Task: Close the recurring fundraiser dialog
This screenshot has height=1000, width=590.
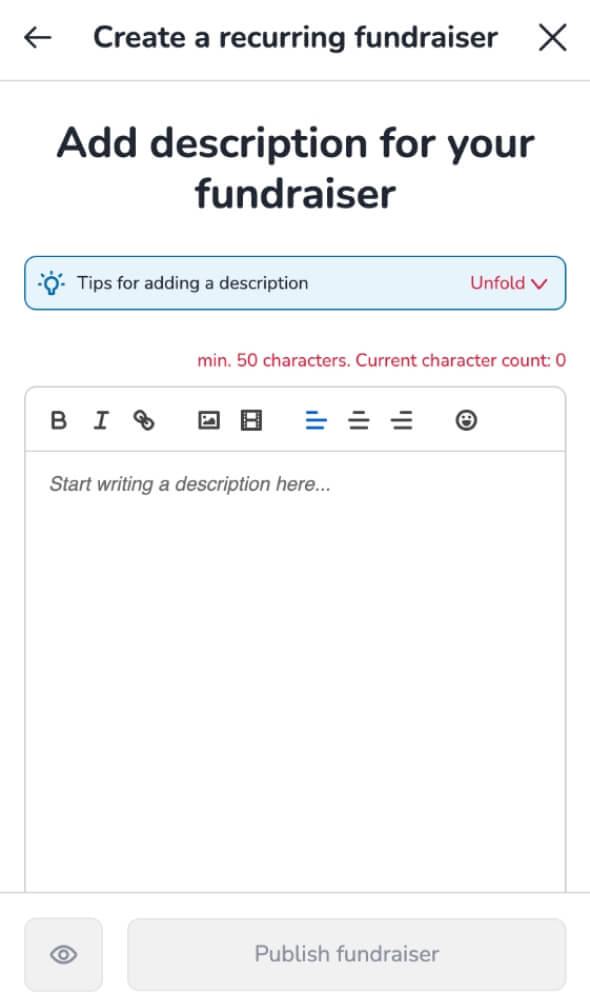Action: tap(552, 38)
